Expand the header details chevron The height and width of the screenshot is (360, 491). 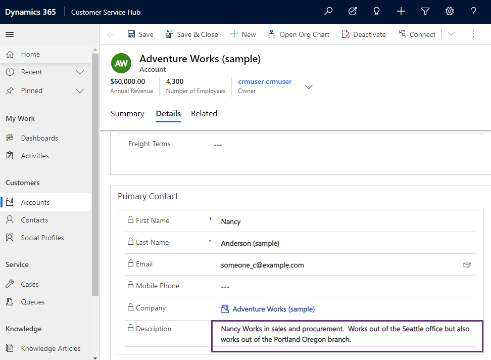pyautogui.click(x=309, y=87)
